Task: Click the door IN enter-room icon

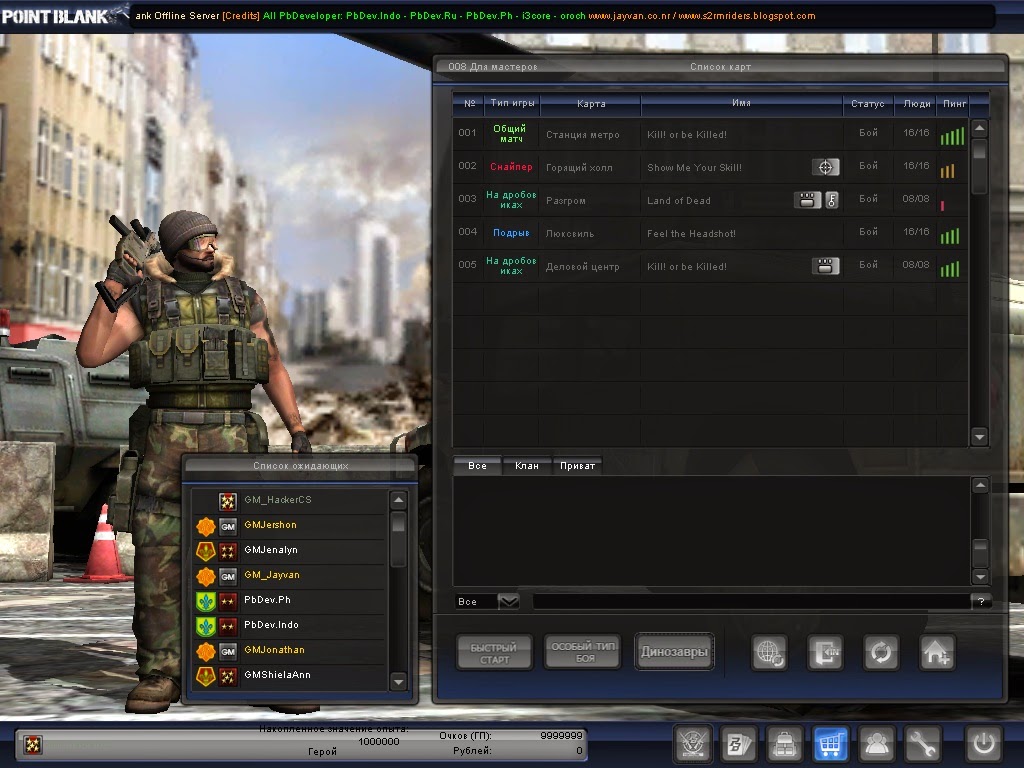Action: [825, 652]
